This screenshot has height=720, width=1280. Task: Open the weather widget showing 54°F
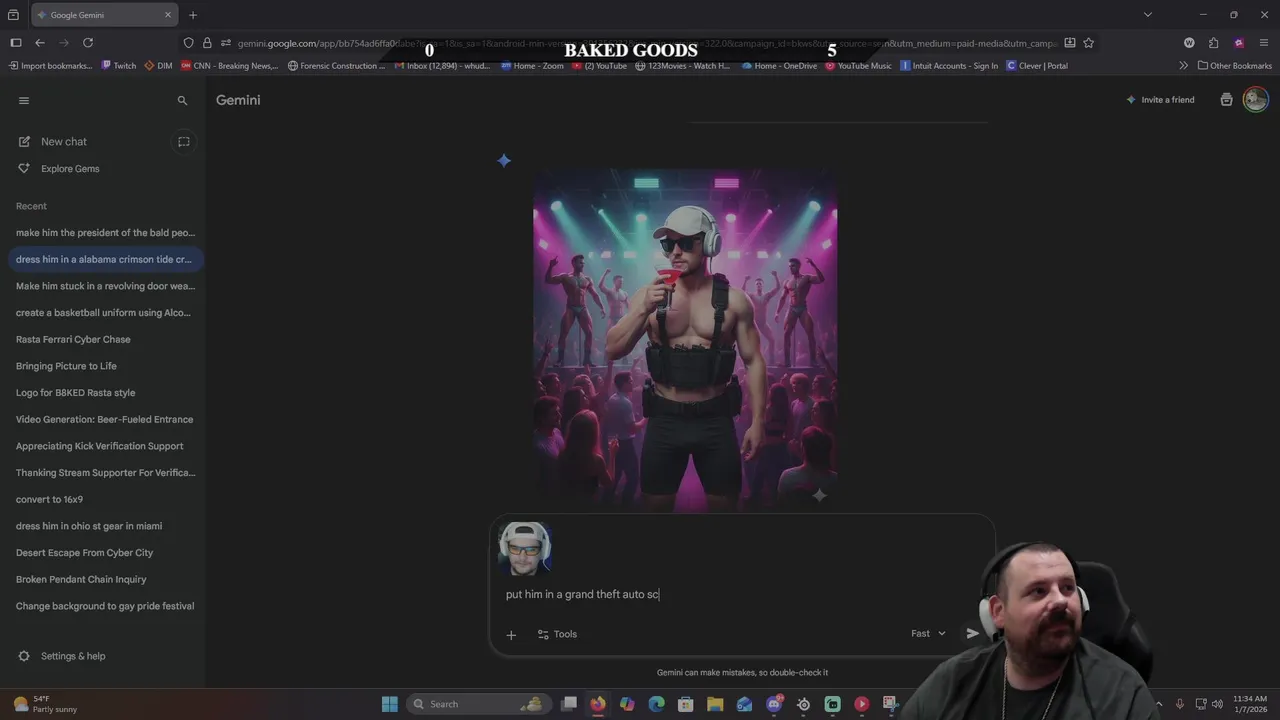[x=45, y=704]
